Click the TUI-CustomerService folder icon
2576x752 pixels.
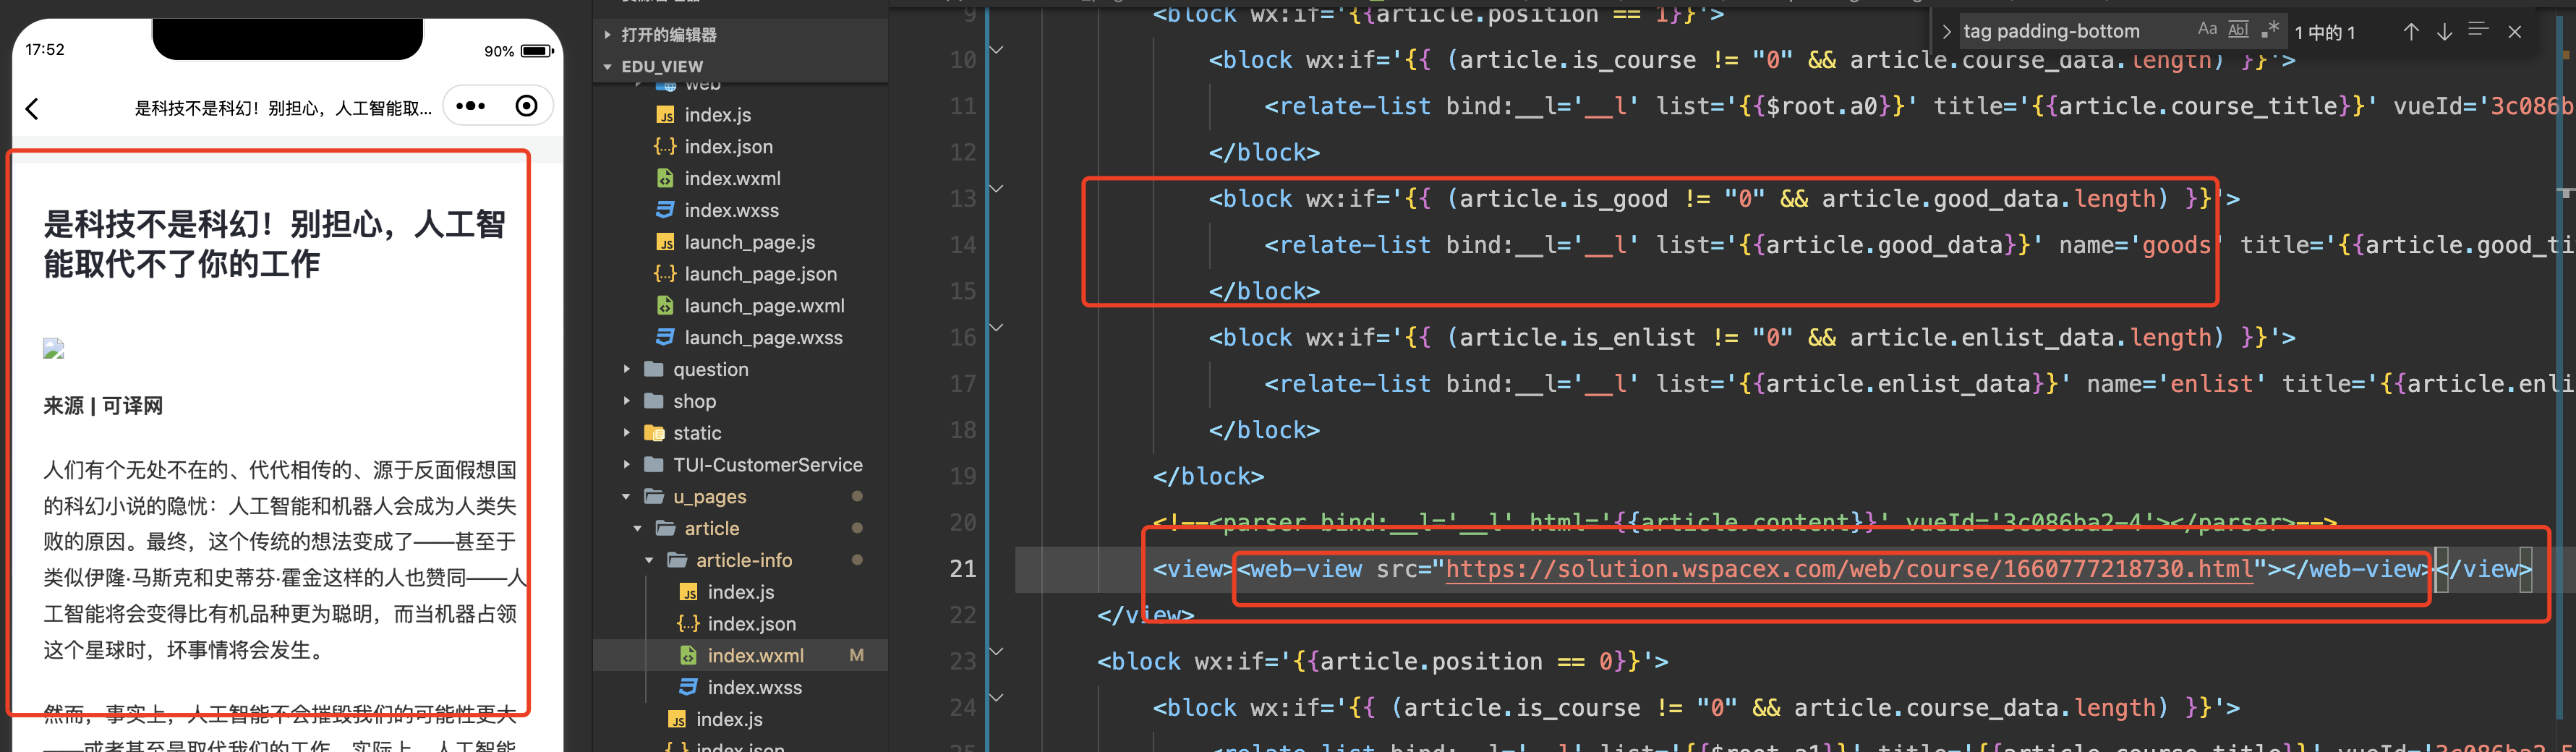point(655,465)
